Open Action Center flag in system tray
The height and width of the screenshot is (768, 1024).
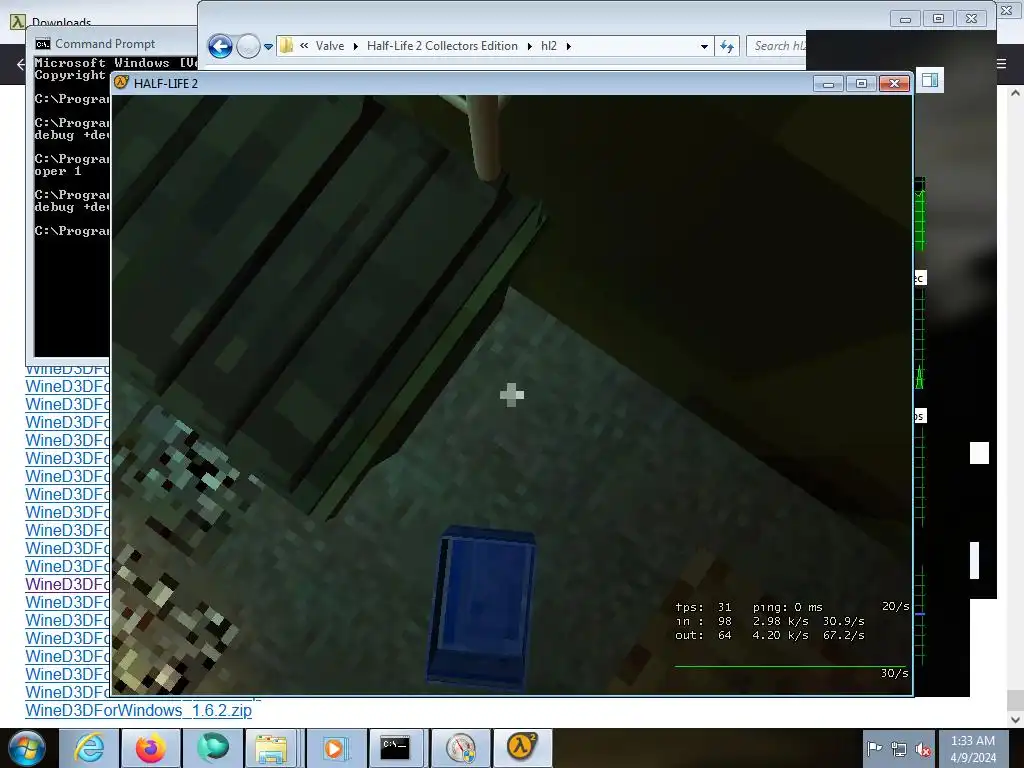click(874, 748)
